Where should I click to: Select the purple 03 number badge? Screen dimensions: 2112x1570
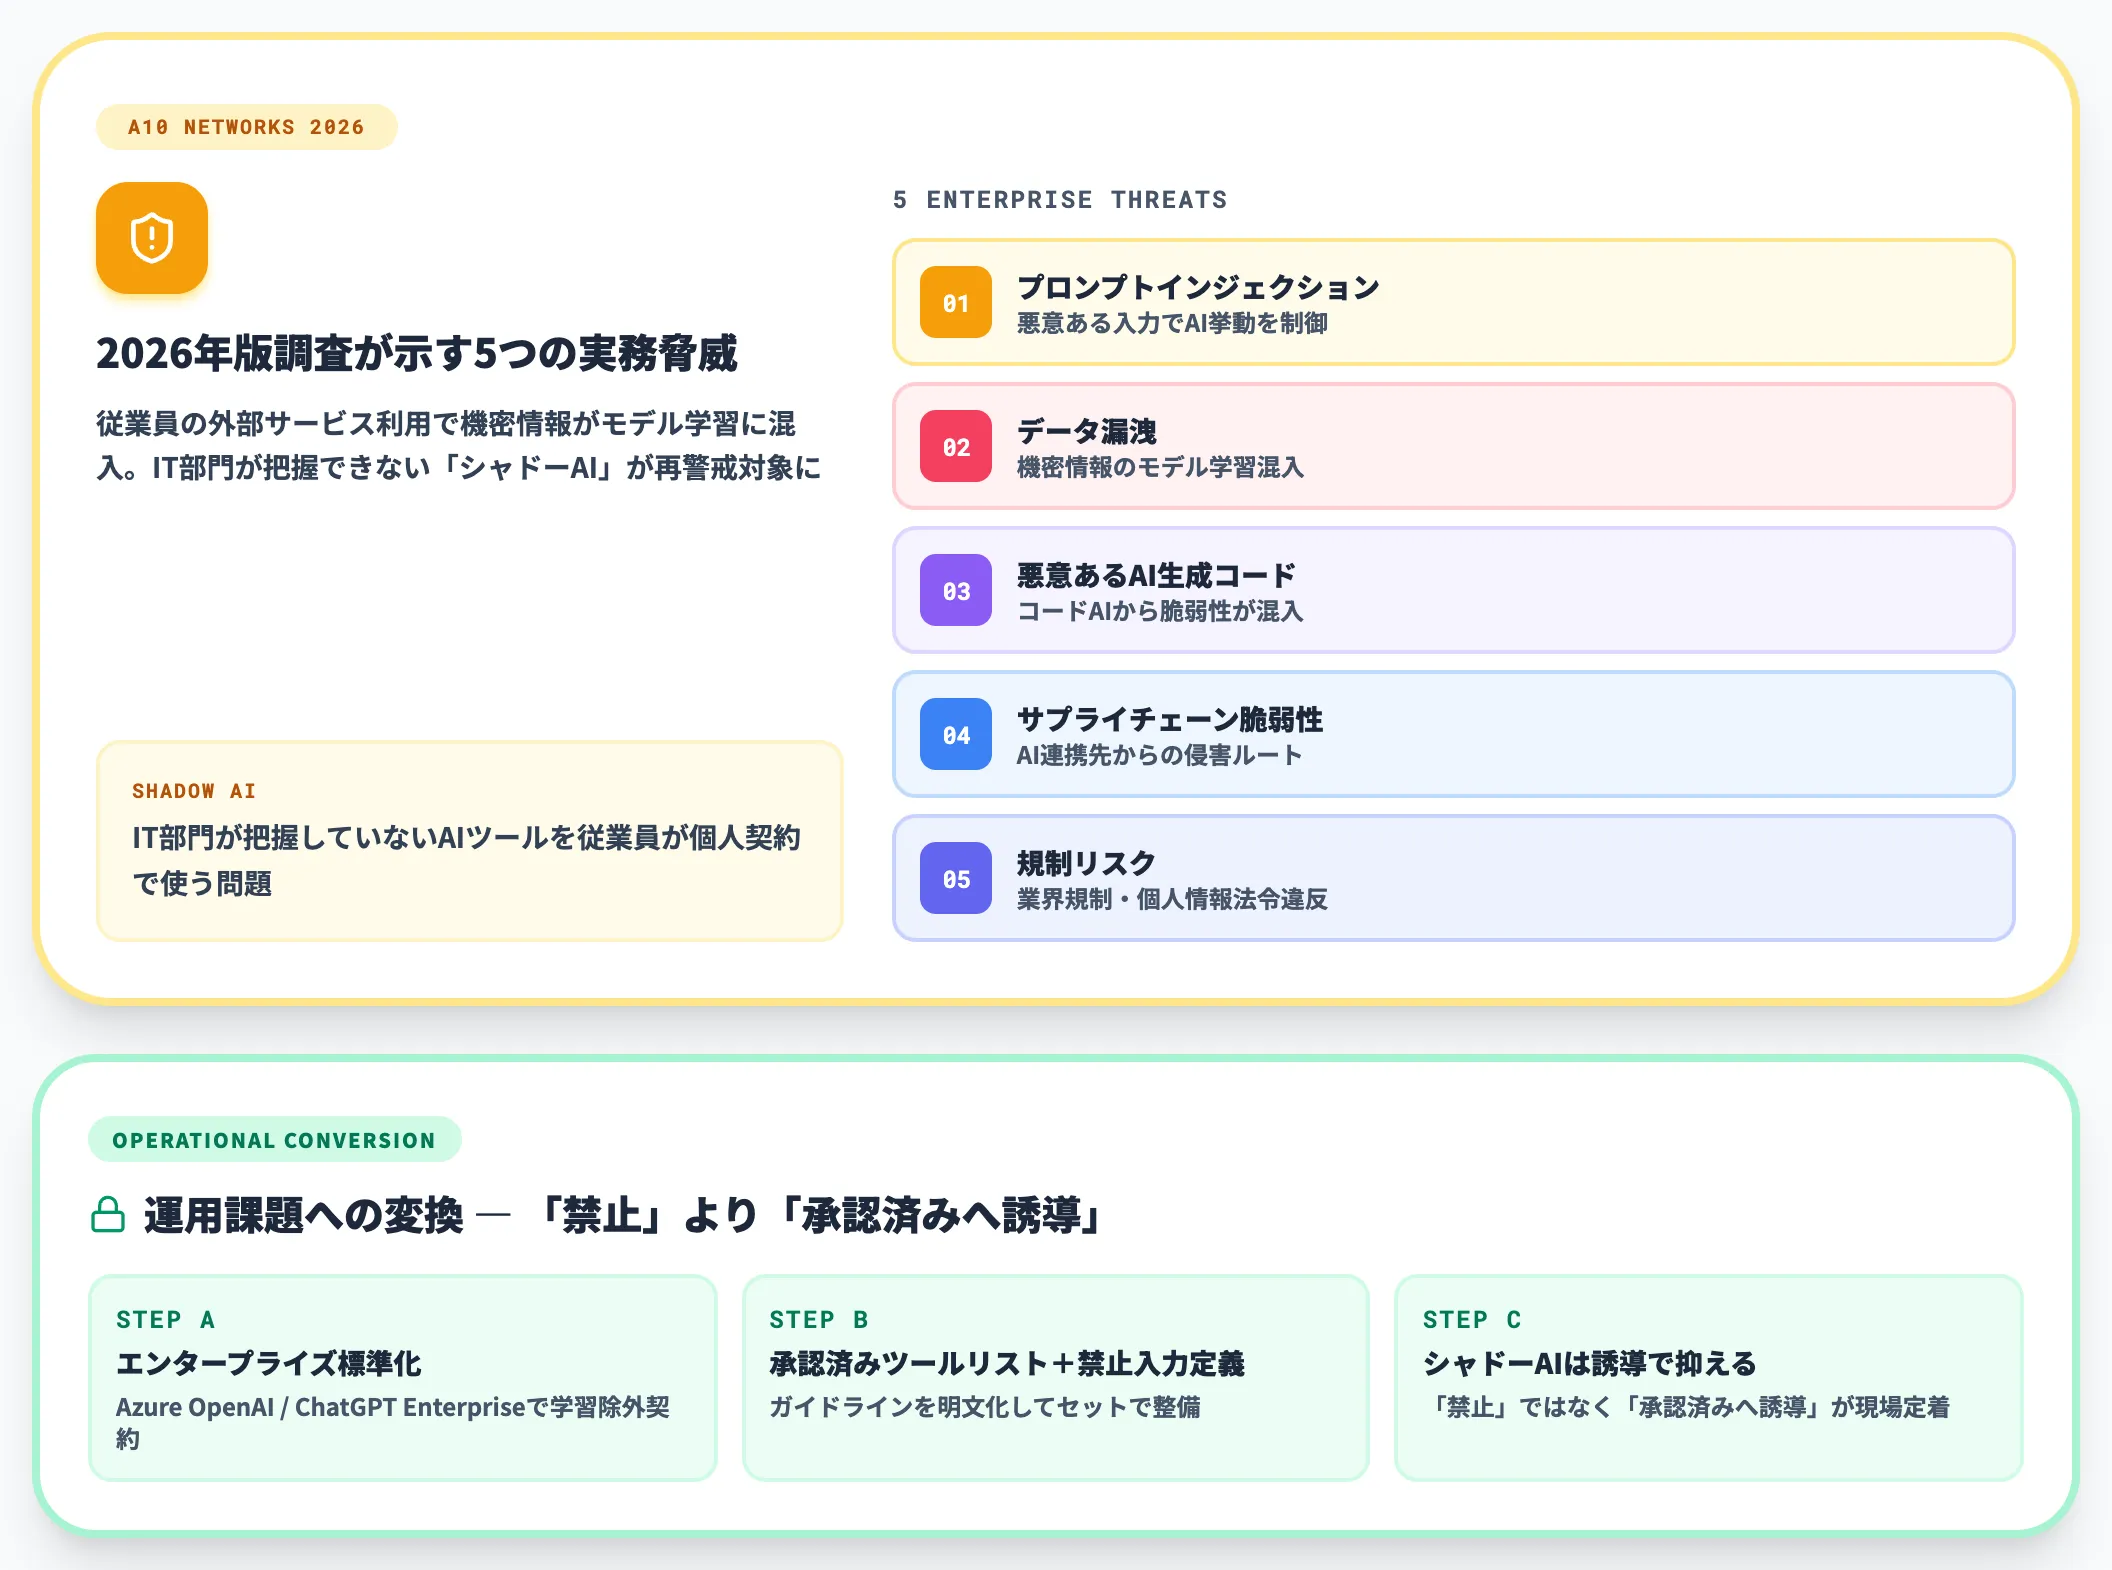(956, 590)
